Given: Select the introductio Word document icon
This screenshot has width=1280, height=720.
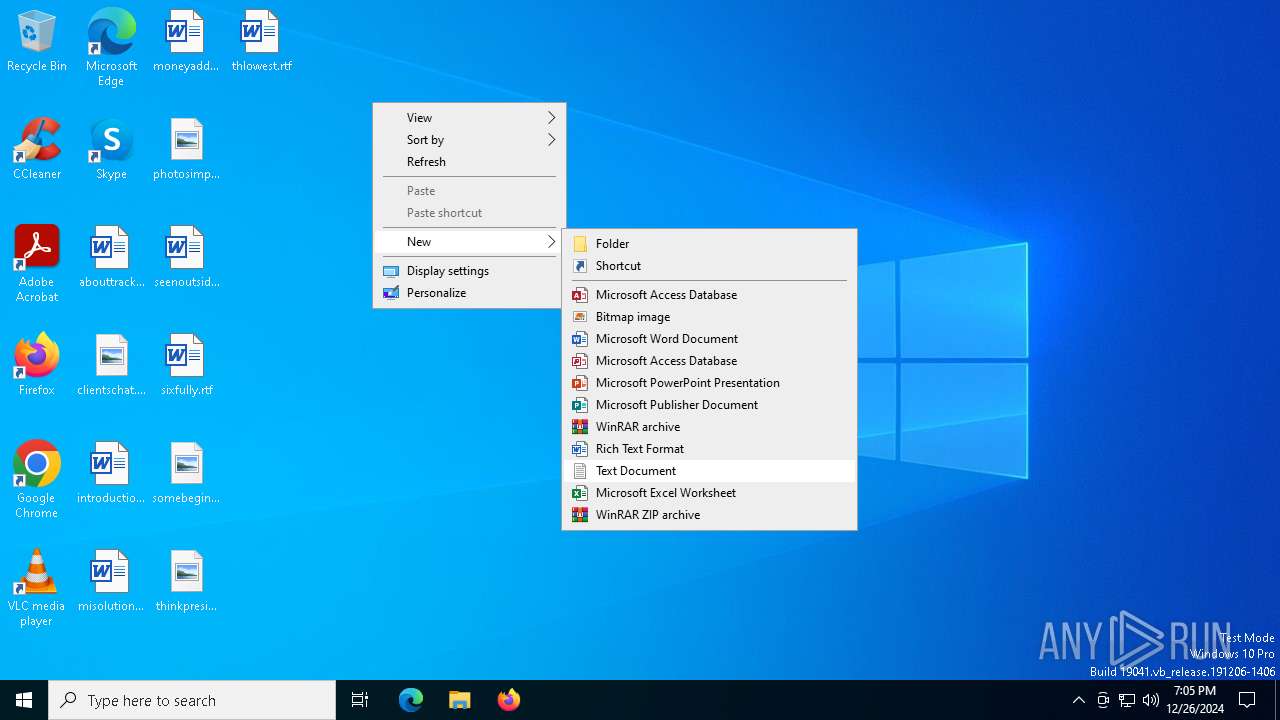Looking at the screenshot, I should (111, 474).
